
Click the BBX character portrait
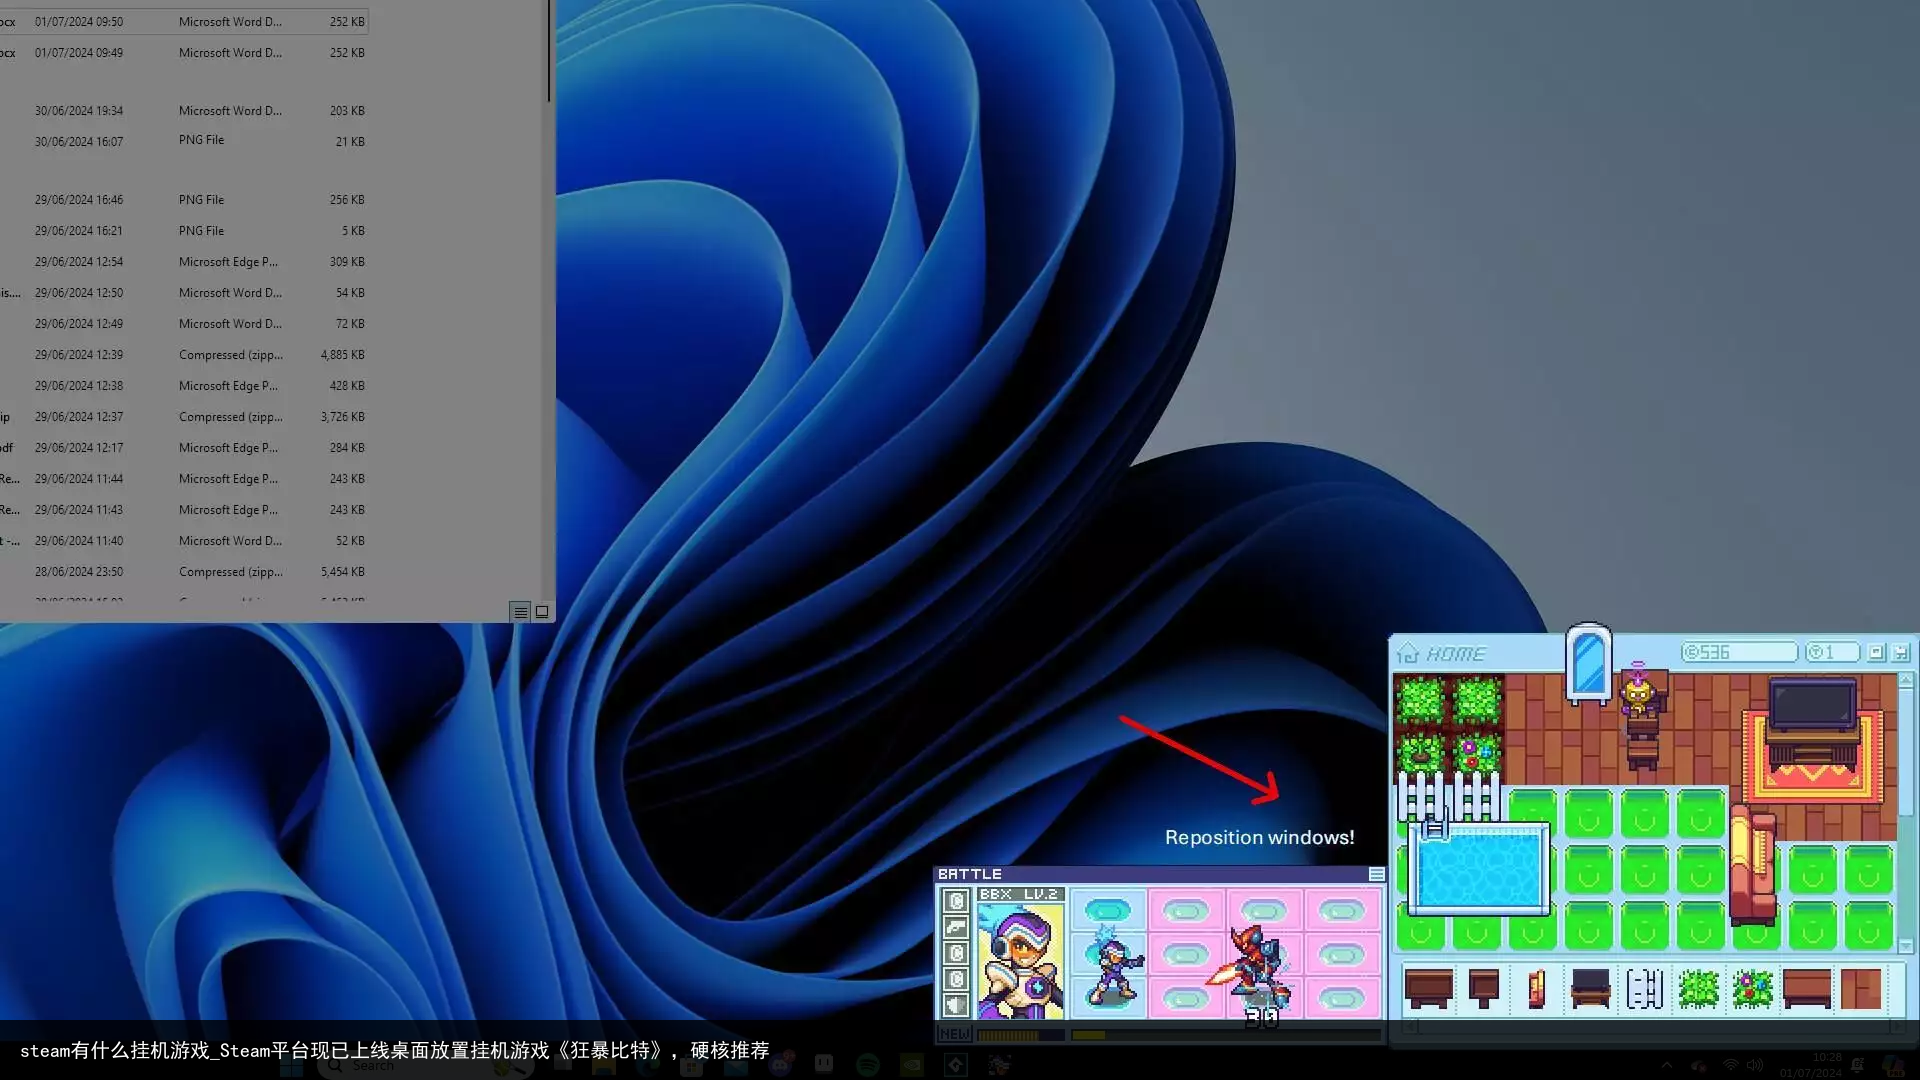click(1020, 961)
